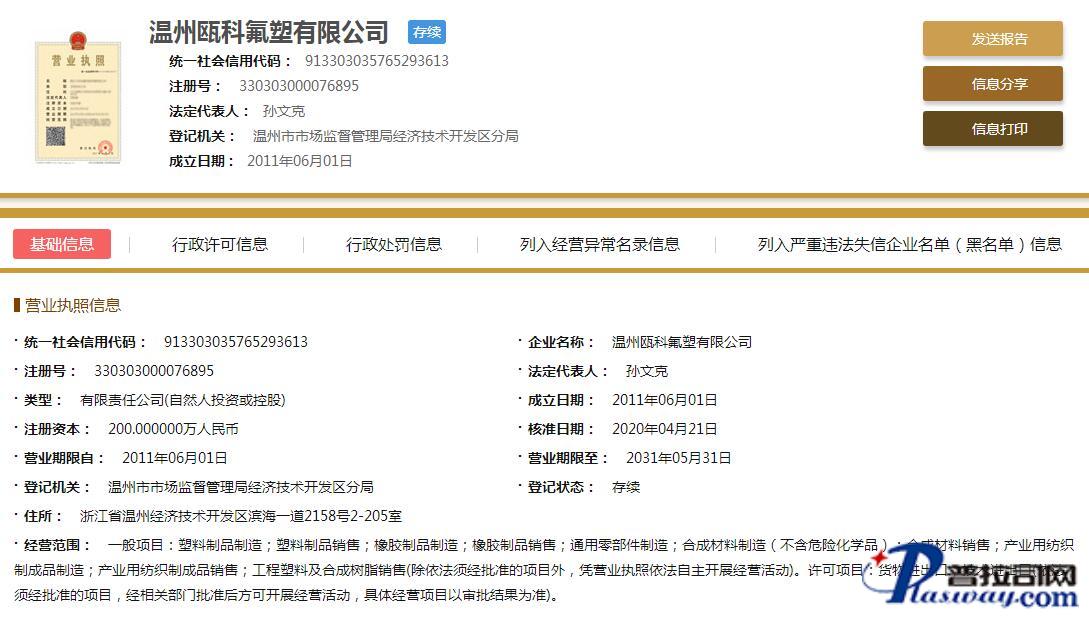Go to the 列入经营异常名录信息 tab

coord(600,244)
